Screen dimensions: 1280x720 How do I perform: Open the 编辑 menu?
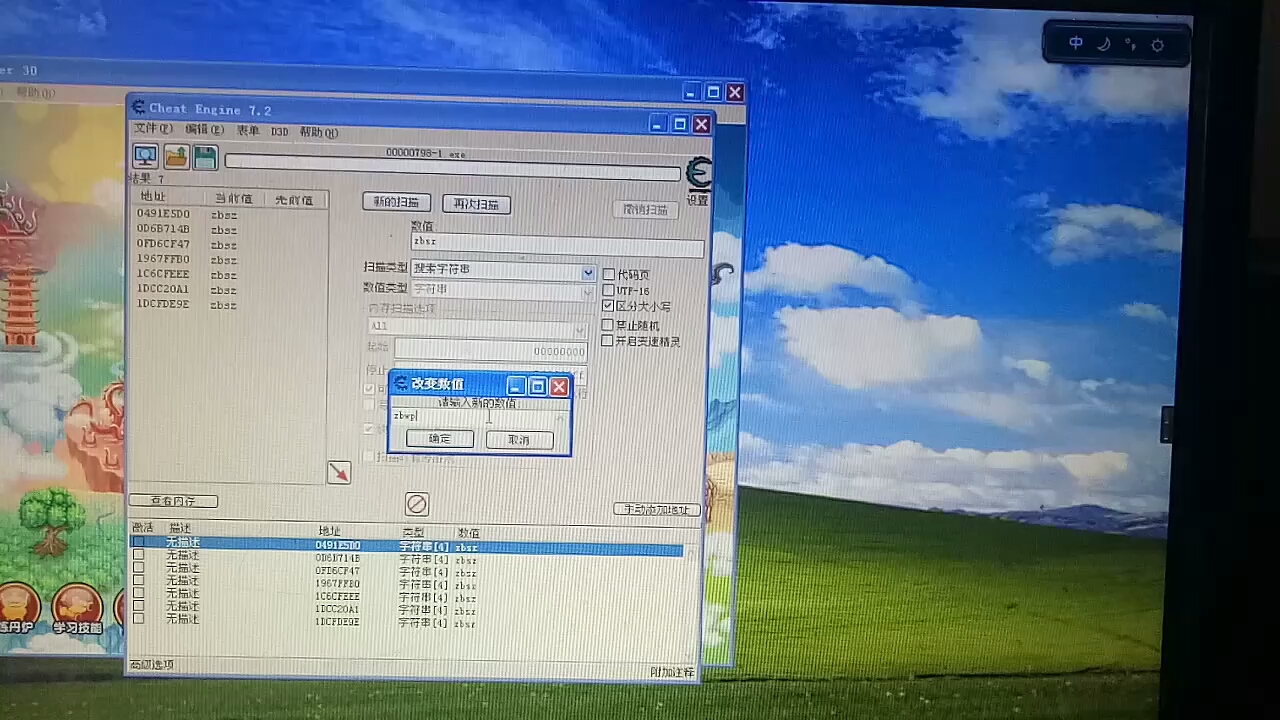pyautogui.click(x=204, y=130)
